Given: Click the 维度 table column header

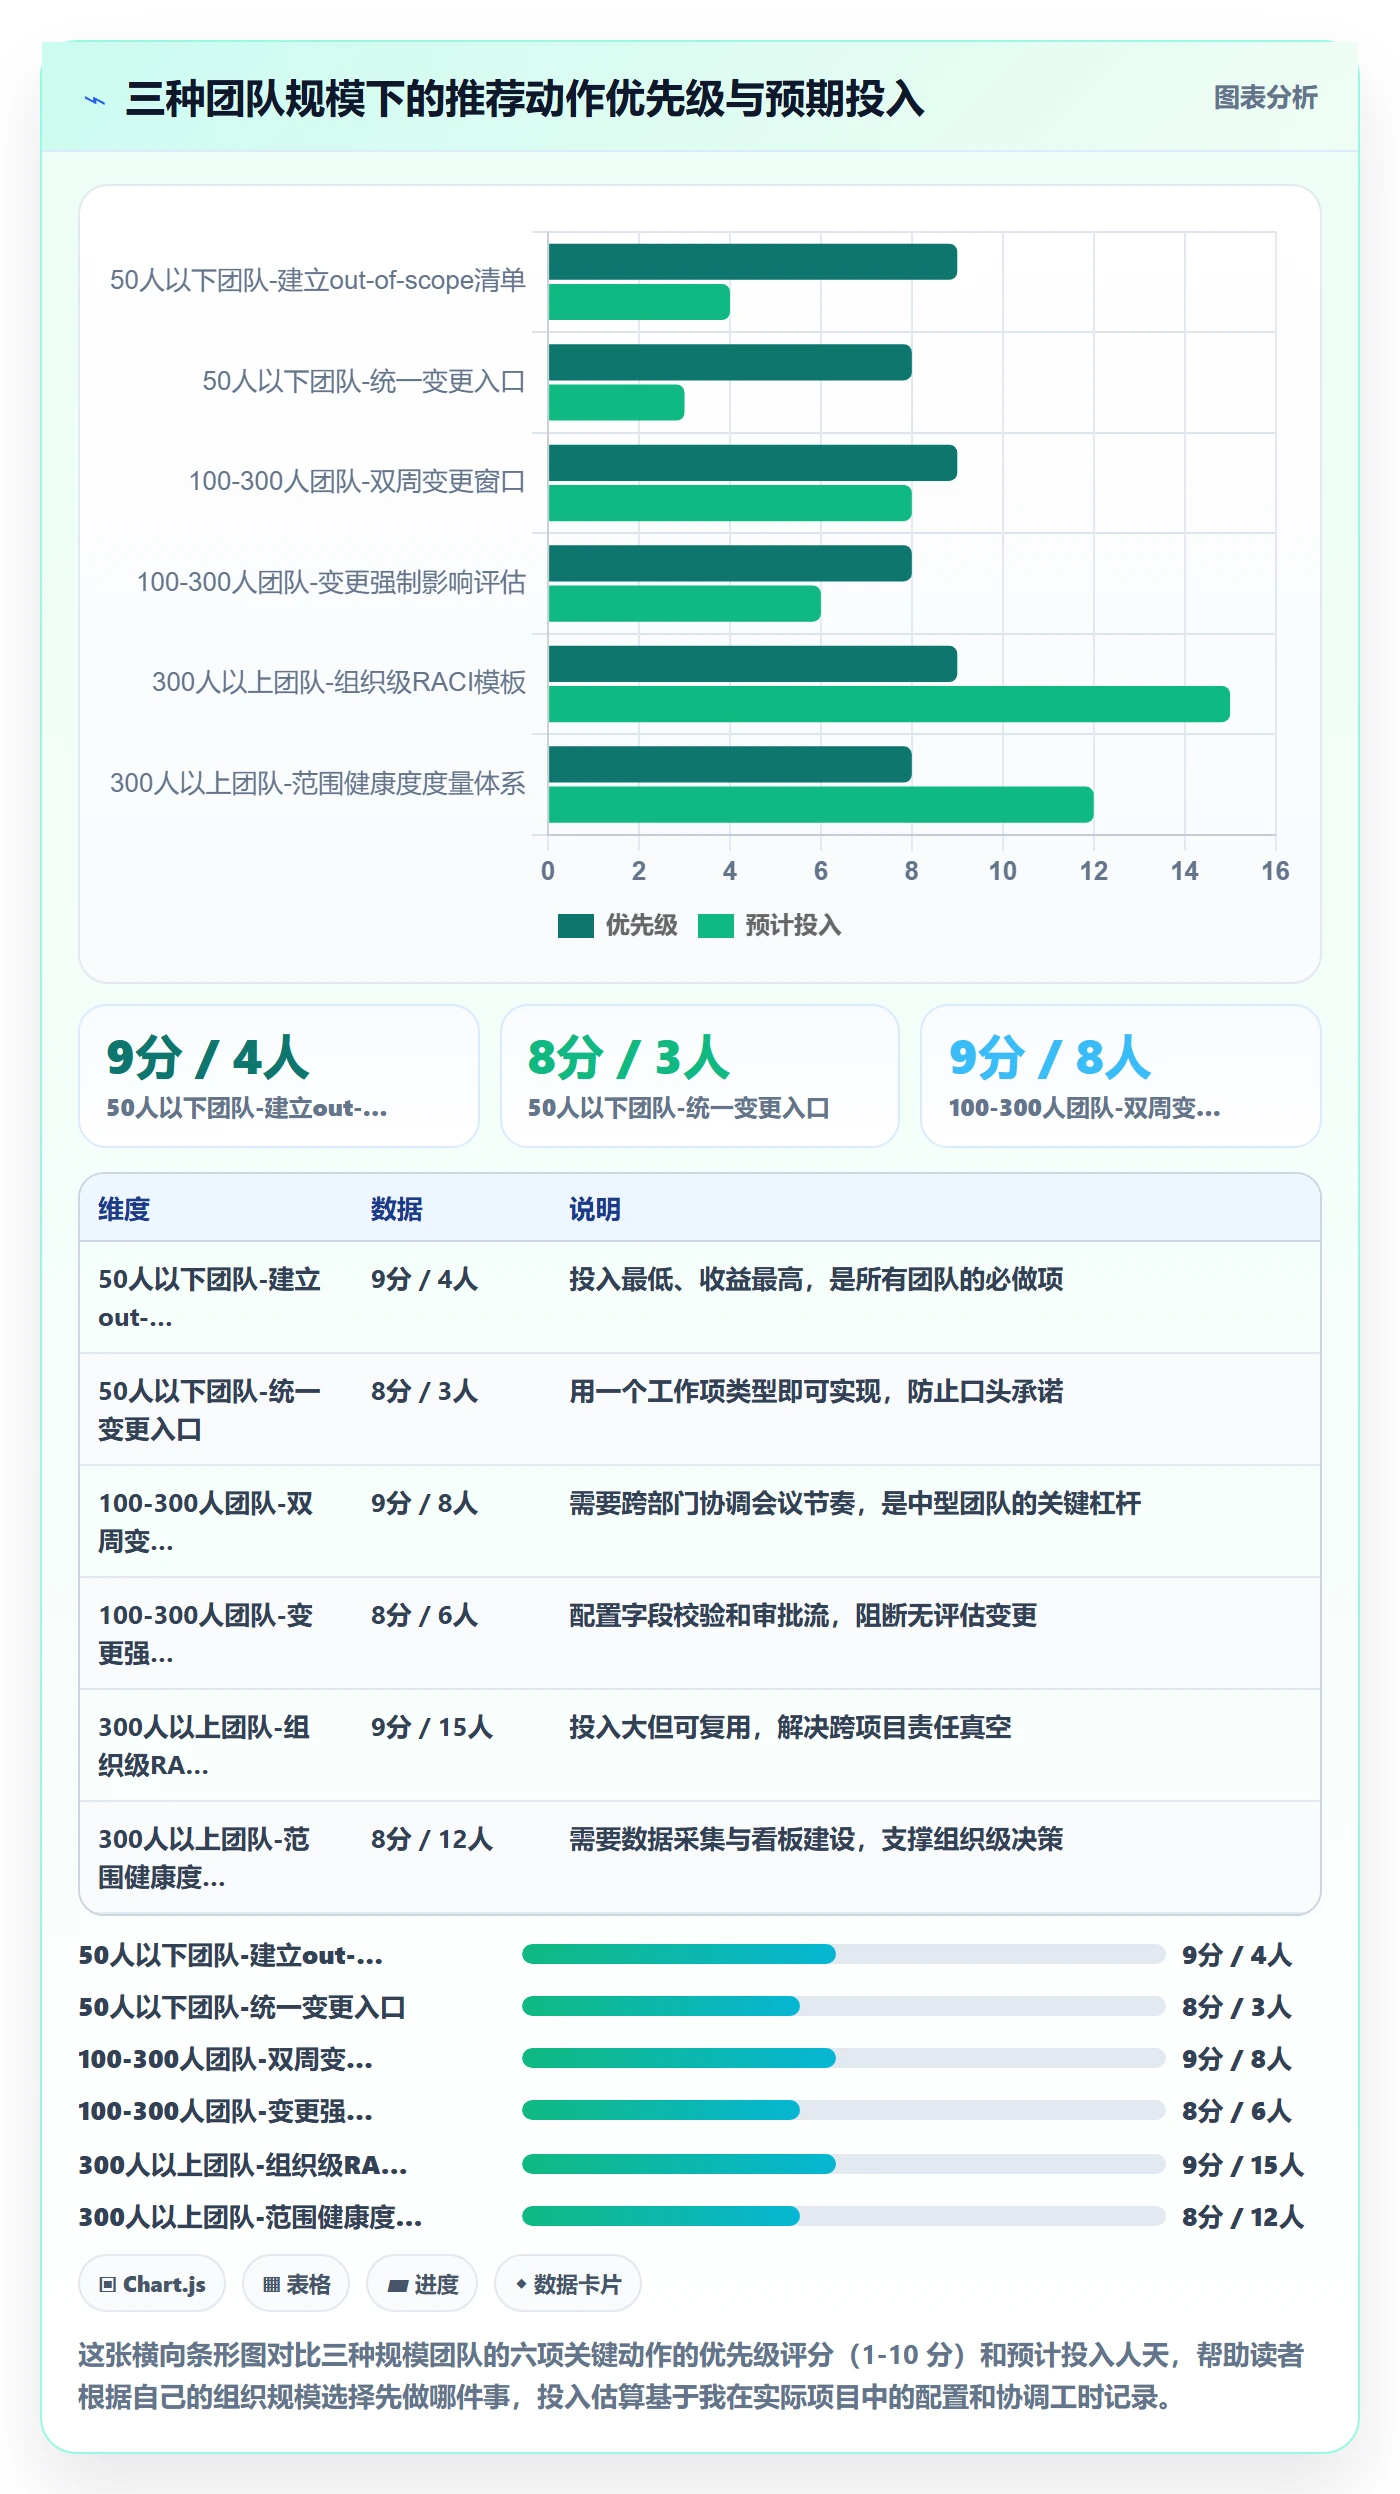Looking at the screenshot, I should [124, 1209].
